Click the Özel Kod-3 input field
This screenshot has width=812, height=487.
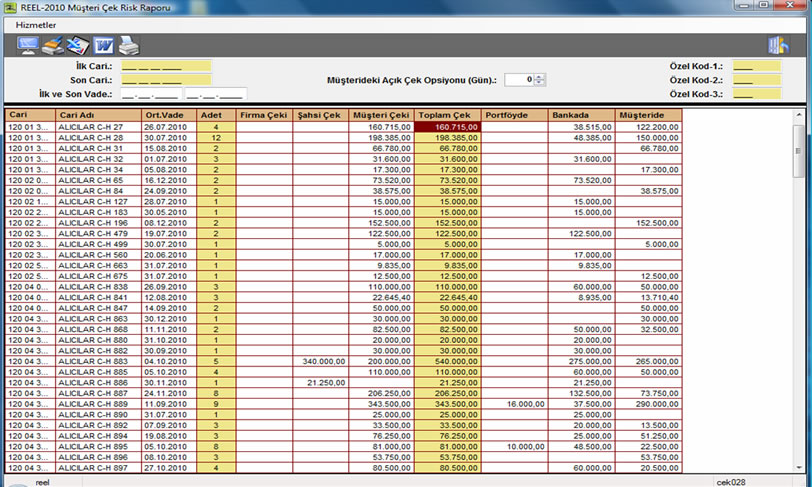click(757, 94)
